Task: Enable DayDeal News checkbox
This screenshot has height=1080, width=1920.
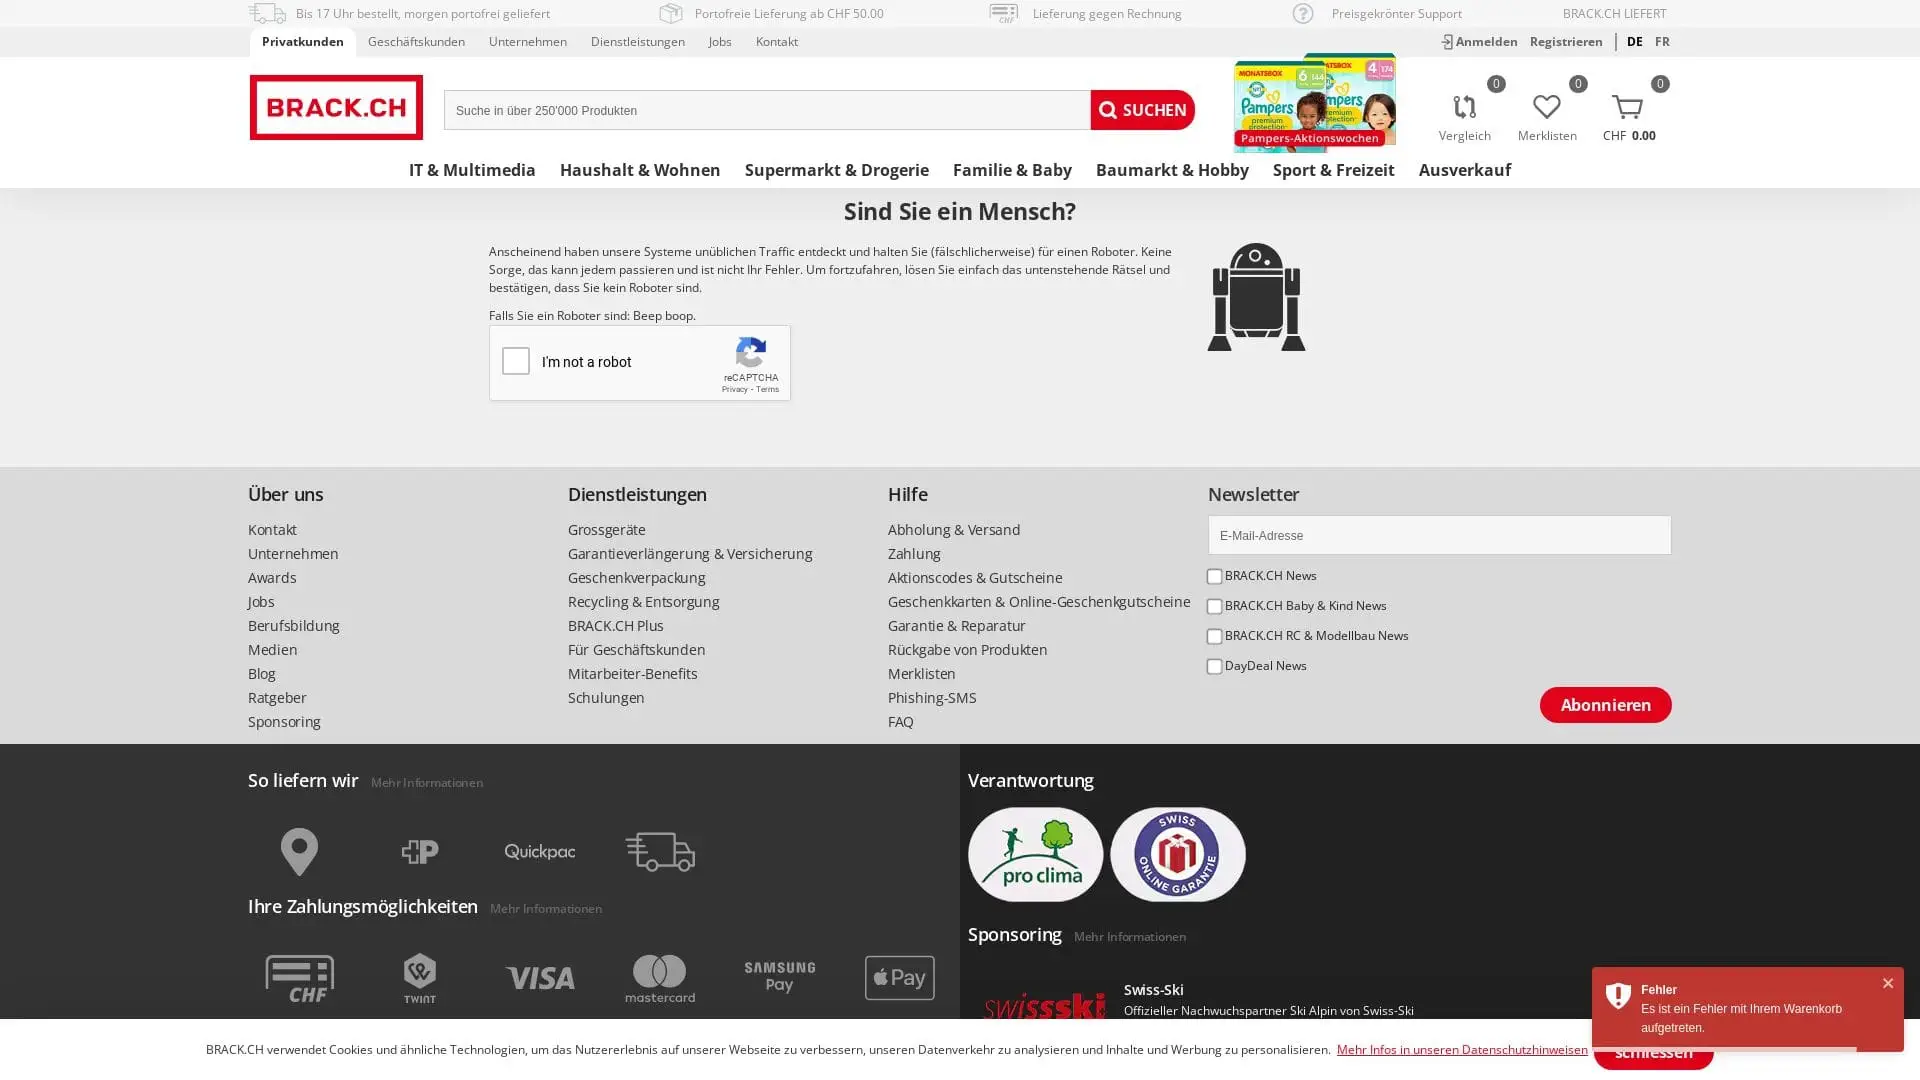Action: 1214,667
